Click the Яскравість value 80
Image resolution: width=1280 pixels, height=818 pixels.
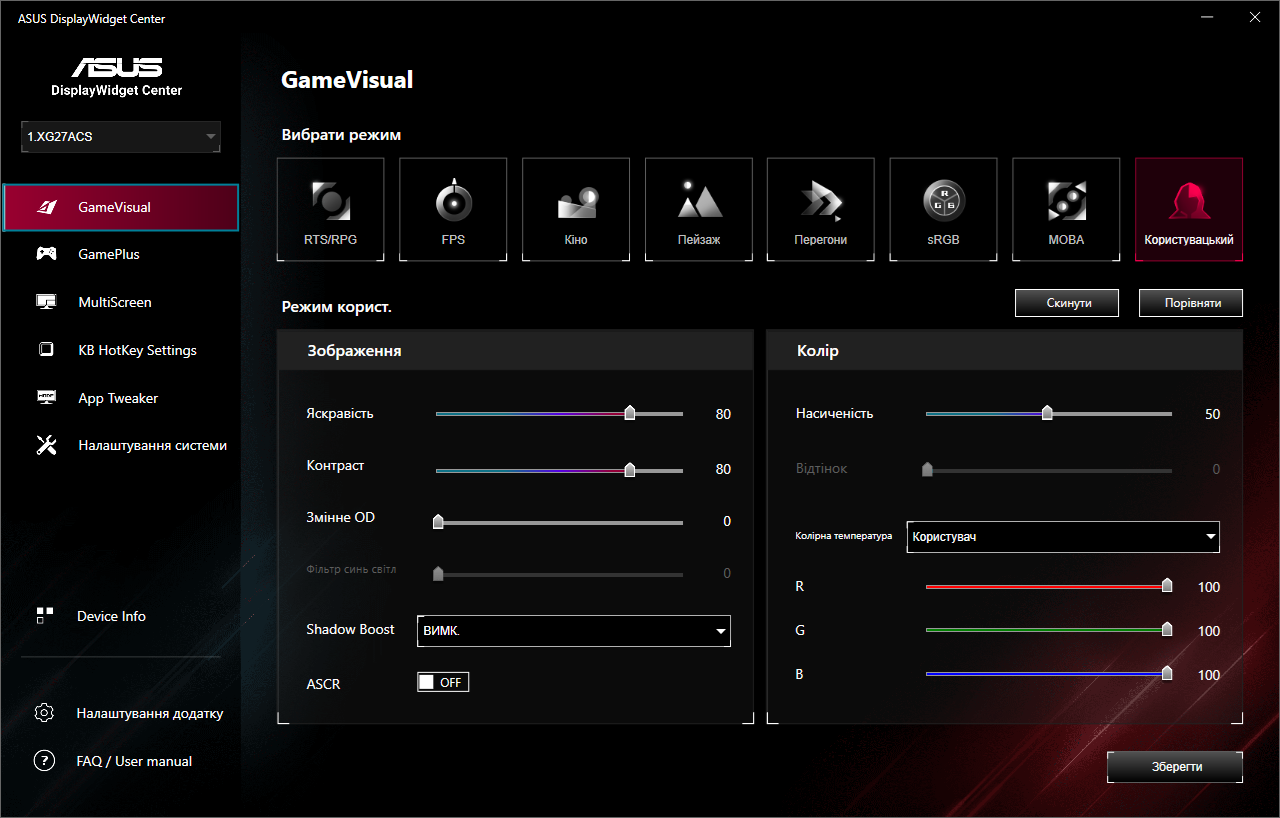click(723, 414)
